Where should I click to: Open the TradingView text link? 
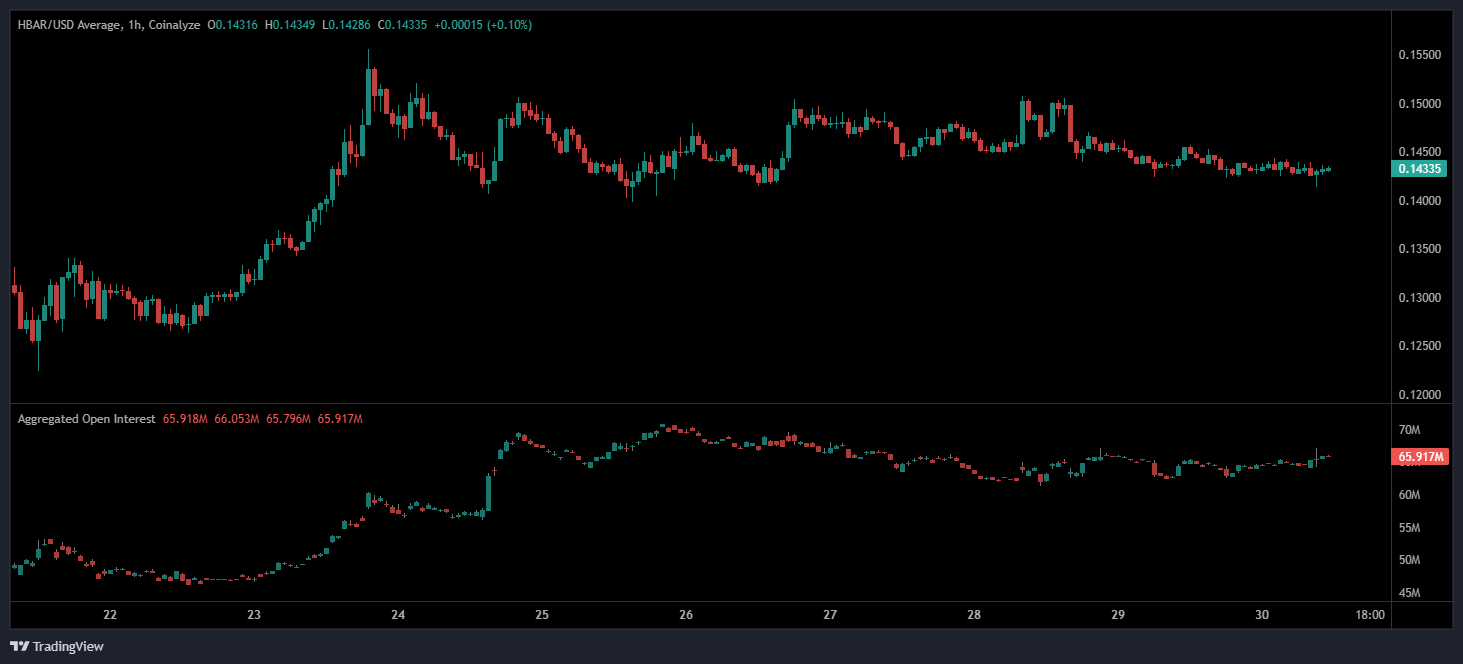[67, 647]
